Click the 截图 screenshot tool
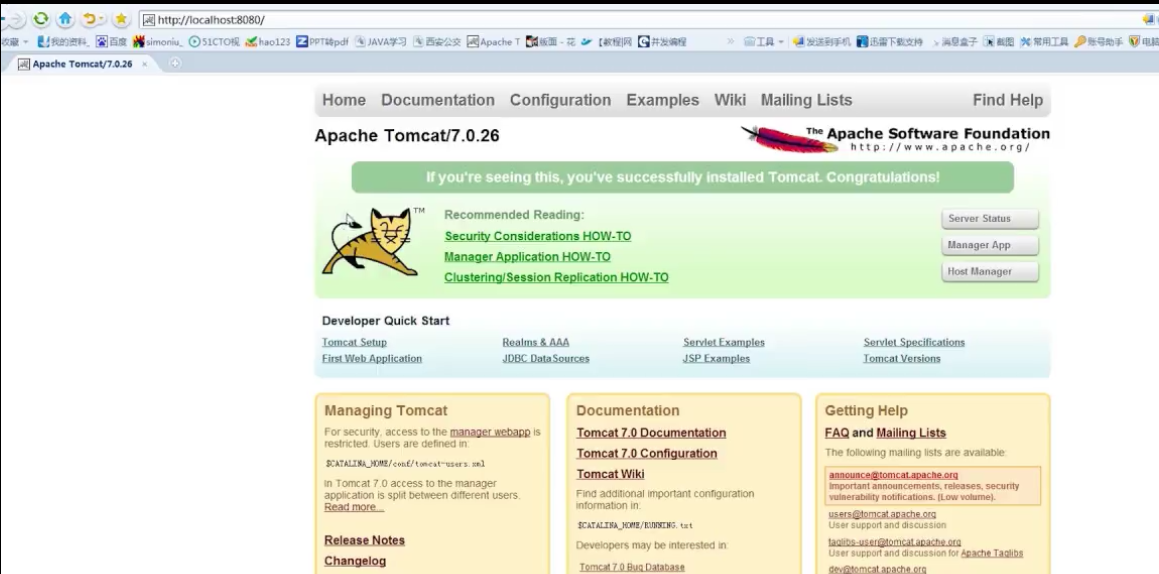 [x=999, y=42]
